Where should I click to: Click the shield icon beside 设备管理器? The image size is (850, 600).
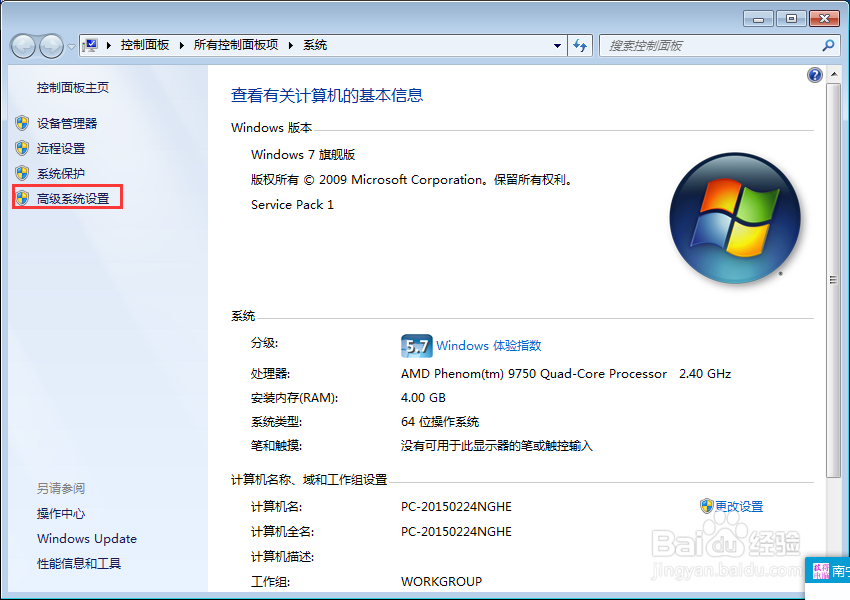[23, 123]
